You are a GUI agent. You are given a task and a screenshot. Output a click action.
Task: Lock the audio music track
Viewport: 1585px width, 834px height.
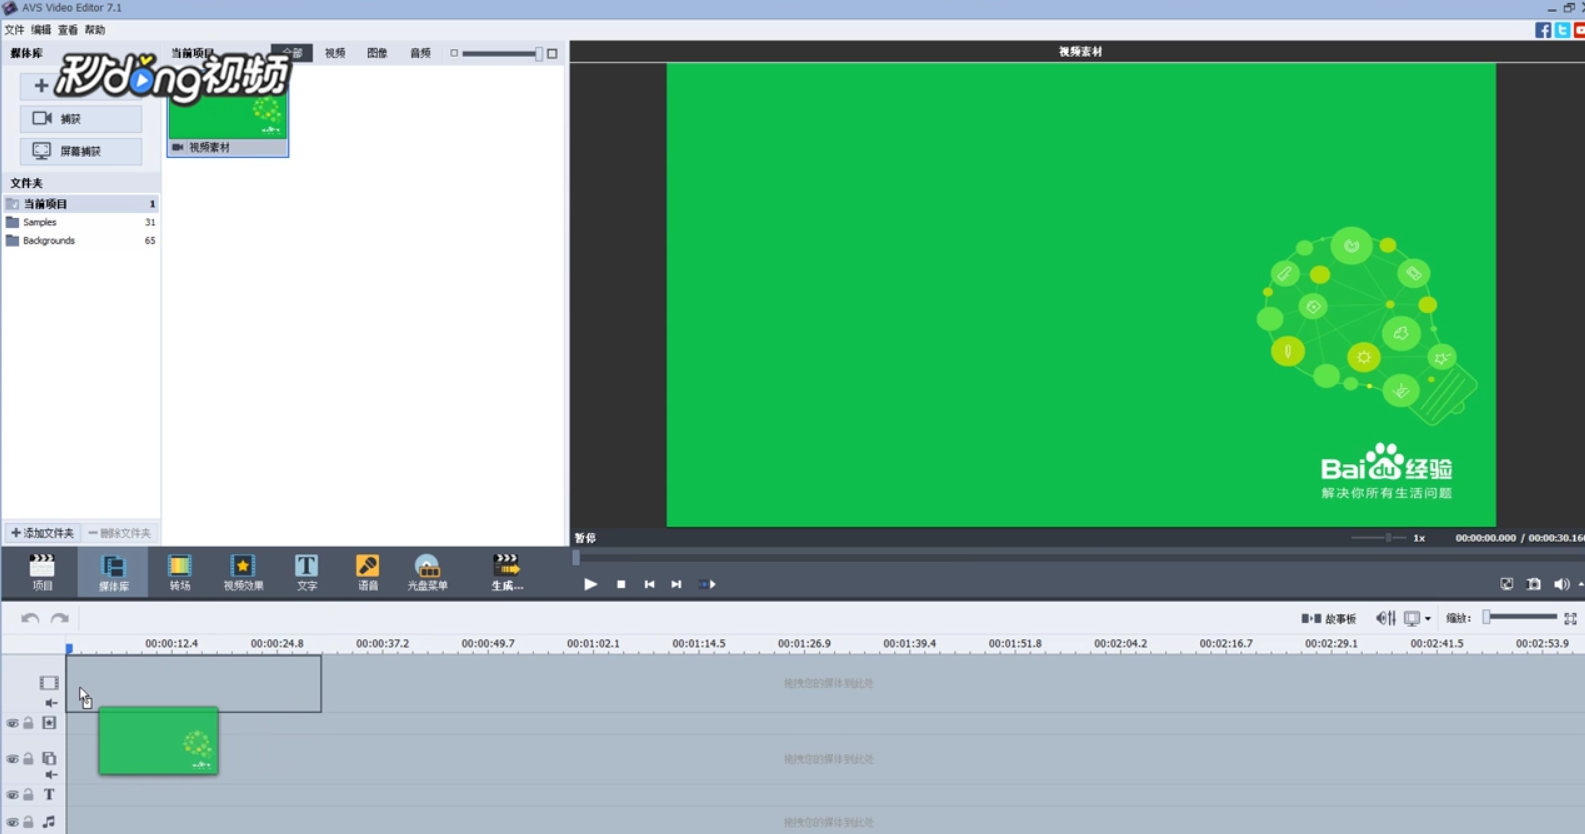pos(29,822)
